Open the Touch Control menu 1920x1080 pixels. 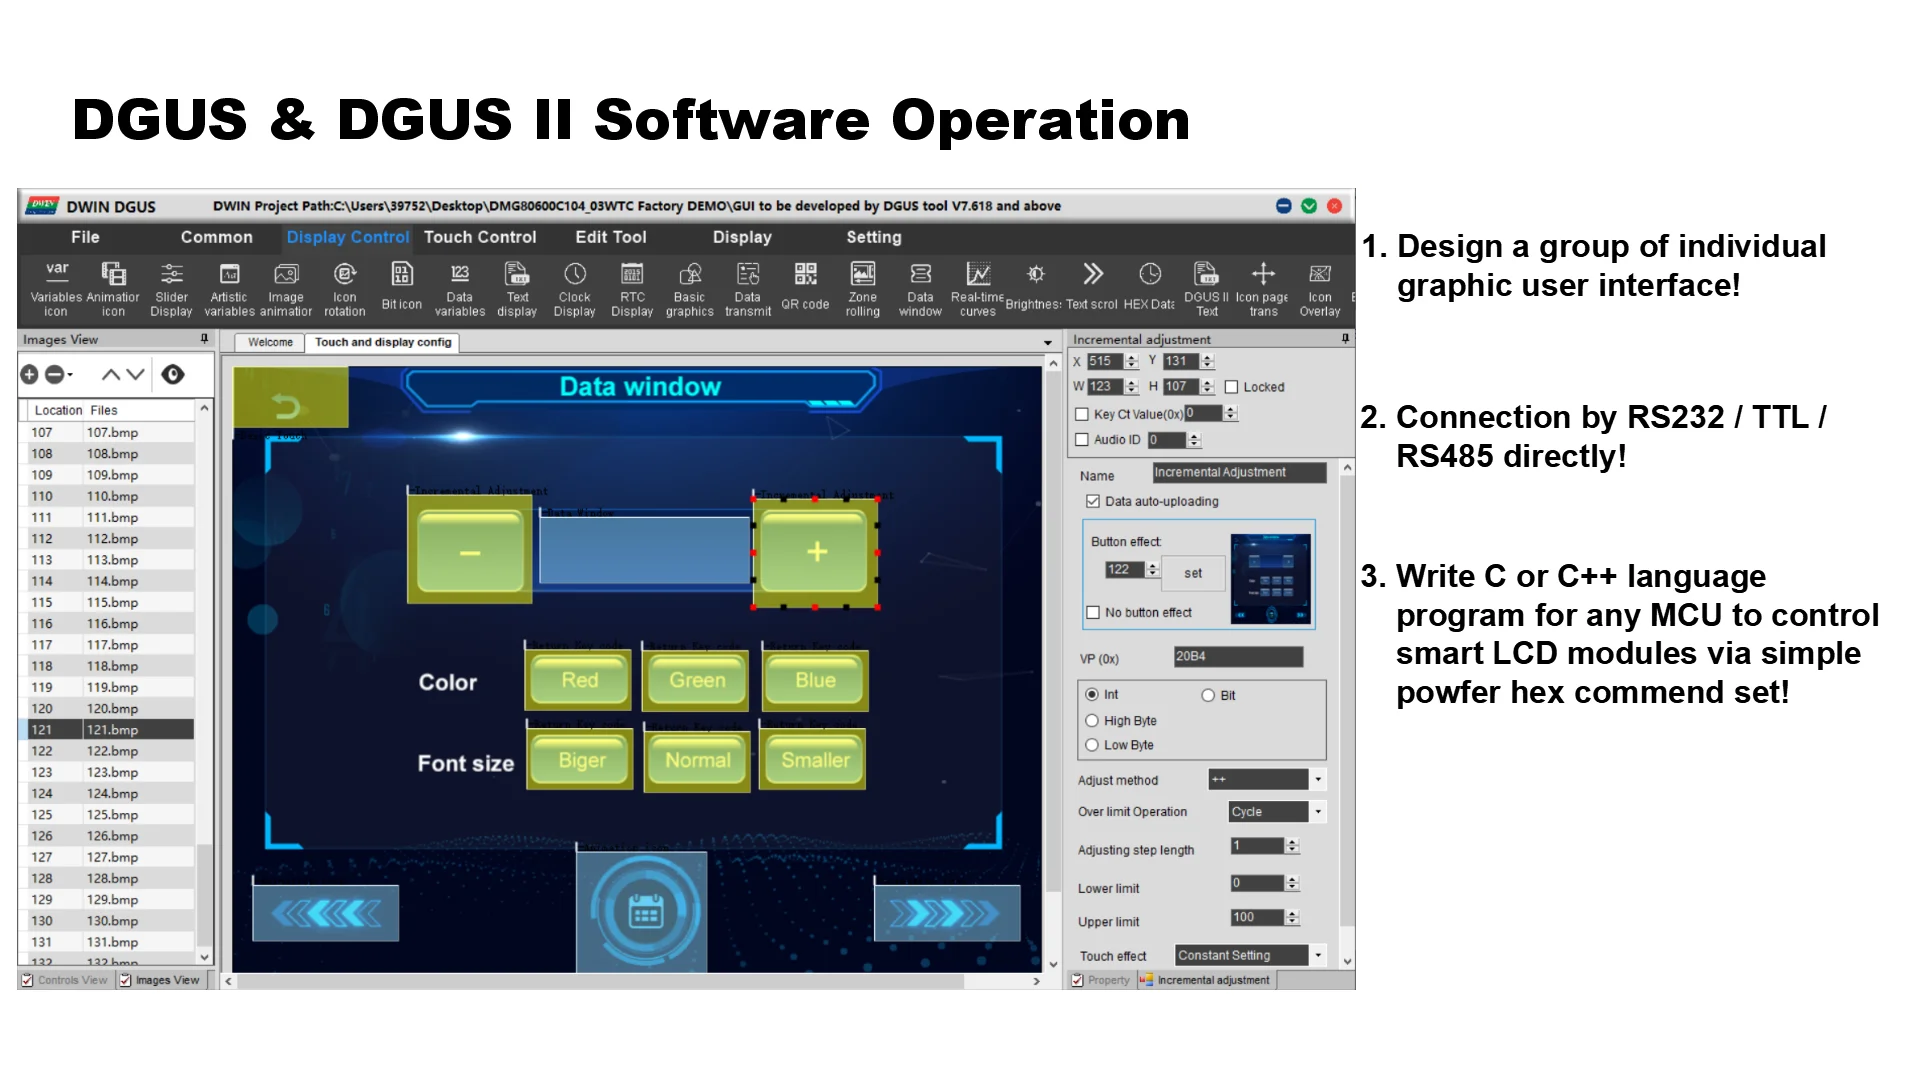pyautogui.click(x=480, y=237)
